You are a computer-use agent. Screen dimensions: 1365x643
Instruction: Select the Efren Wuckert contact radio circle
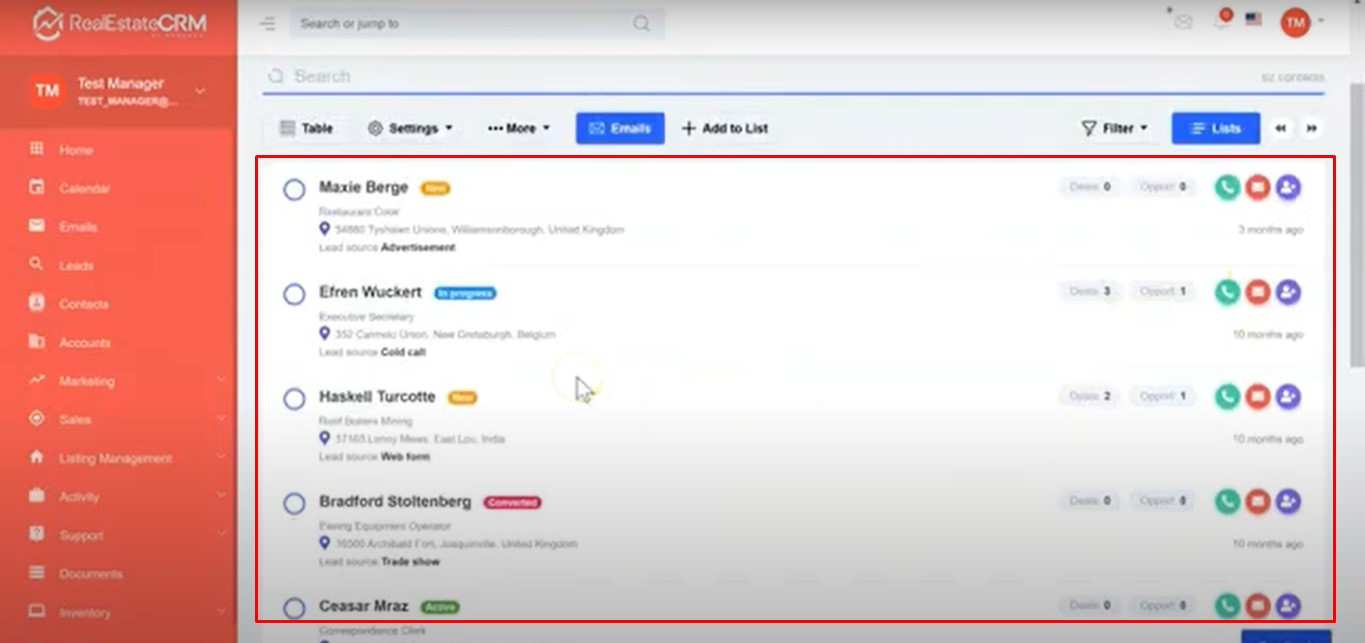[294, 295]
